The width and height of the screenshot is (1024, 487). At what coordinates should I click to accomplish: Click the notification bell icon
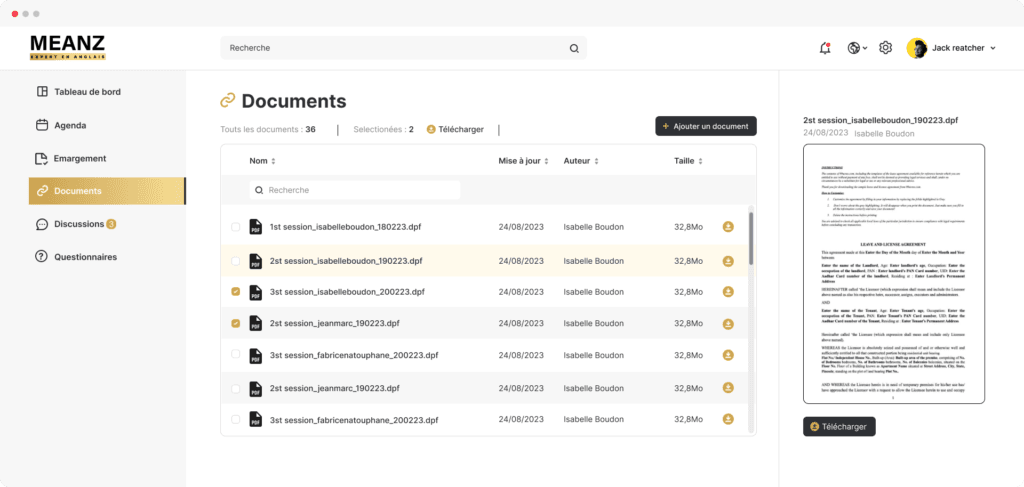[x=824, y=48]
